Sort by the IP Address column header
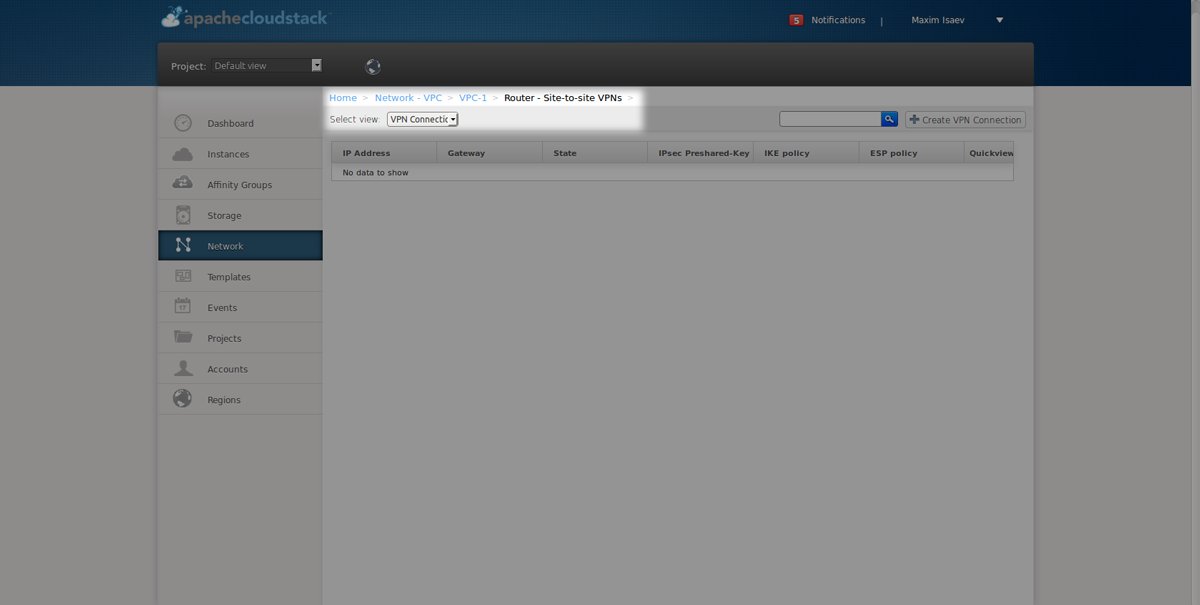Viewport: 1200px width, 605px height. (384, 153)
